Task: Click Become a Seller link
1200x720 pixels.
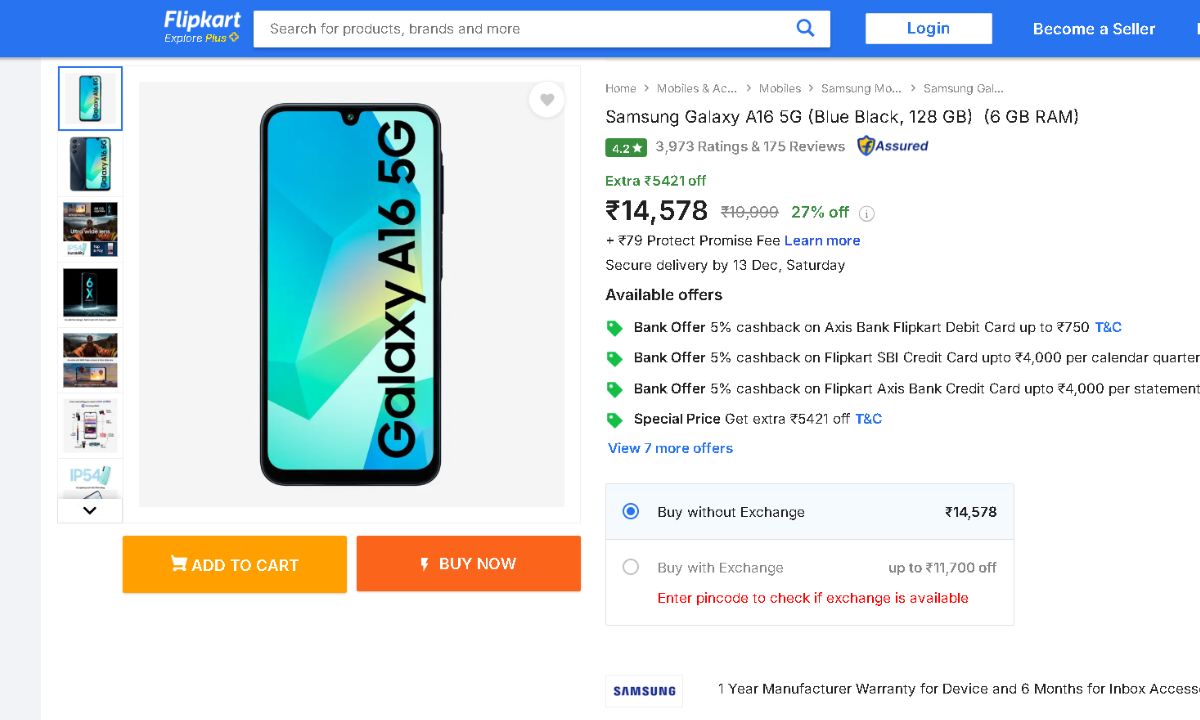Action: tap(1093, 29)
